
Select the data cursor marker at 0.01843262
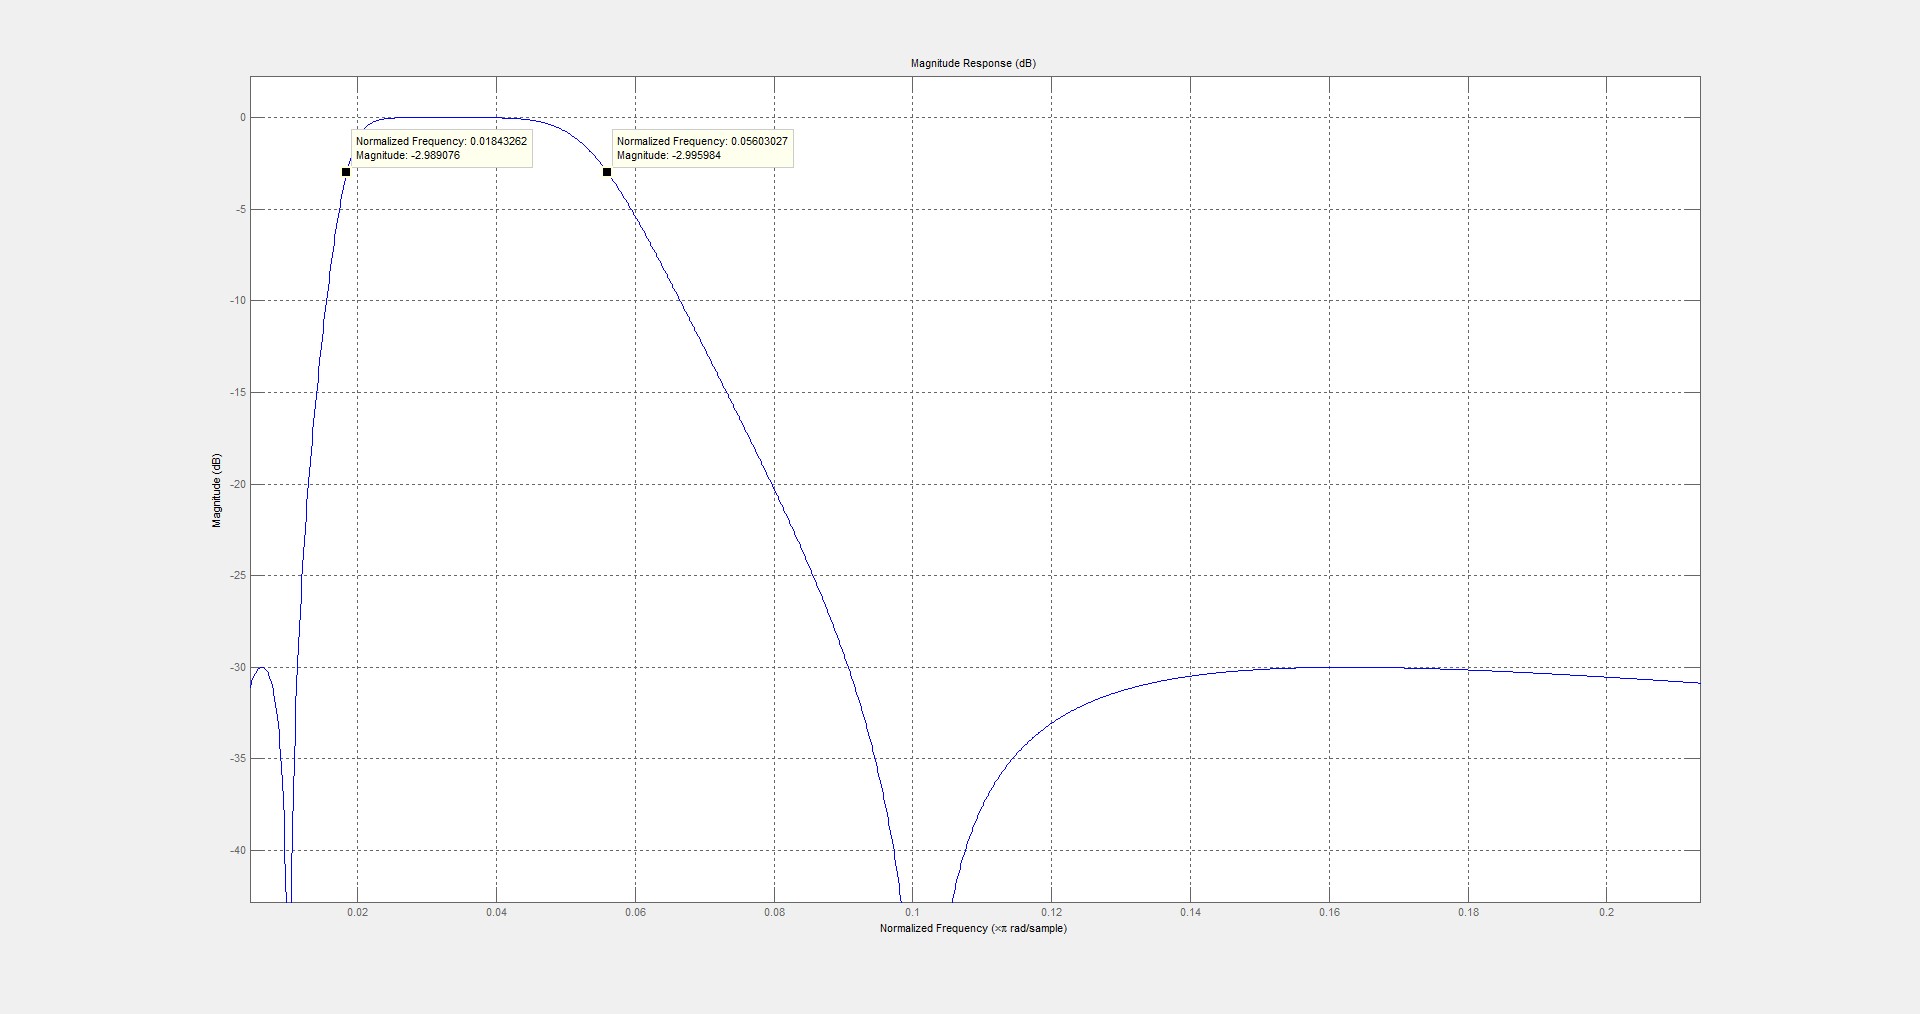click(346, 172)
